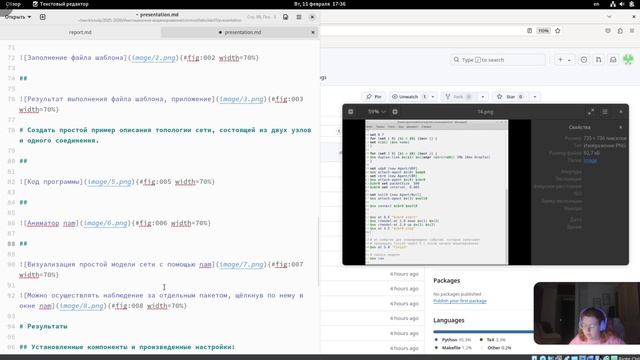Screen dimensions: 640x360
Task: Switch to the report.md tab
Action: 80,32
